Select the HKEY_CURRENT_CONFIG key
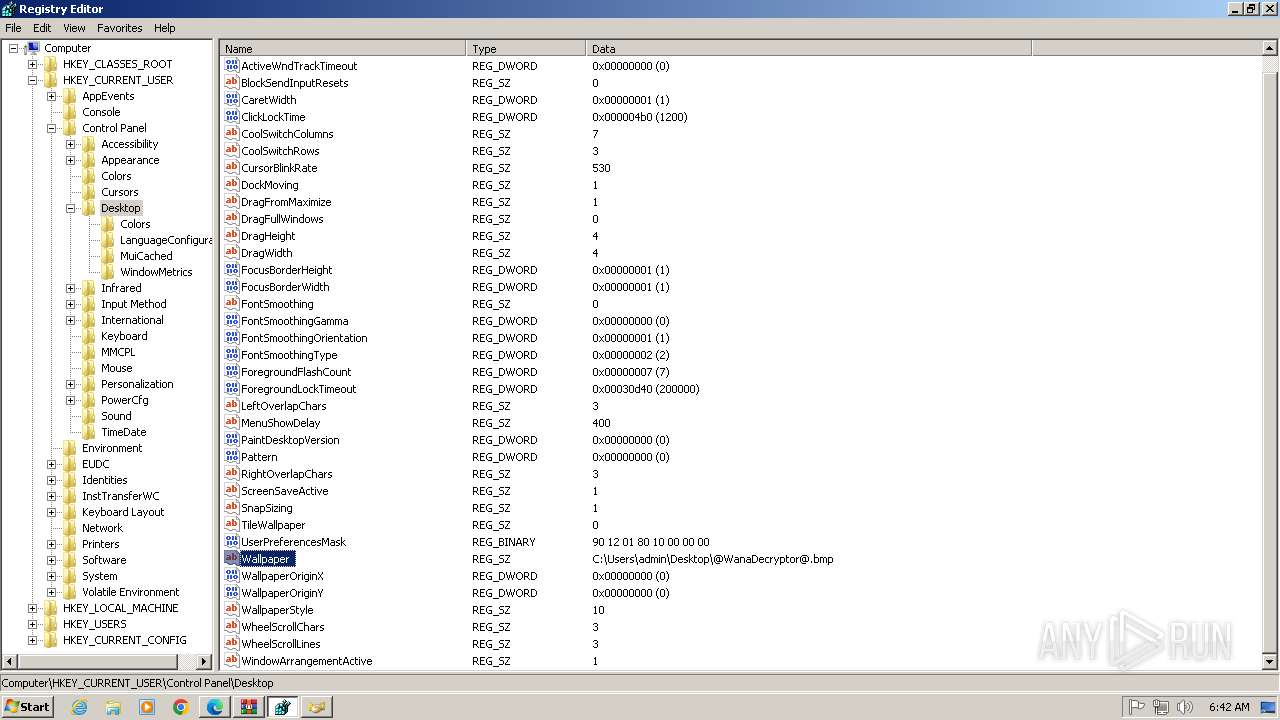This screenshot has width=1280, height=720. tap(124, 640)
